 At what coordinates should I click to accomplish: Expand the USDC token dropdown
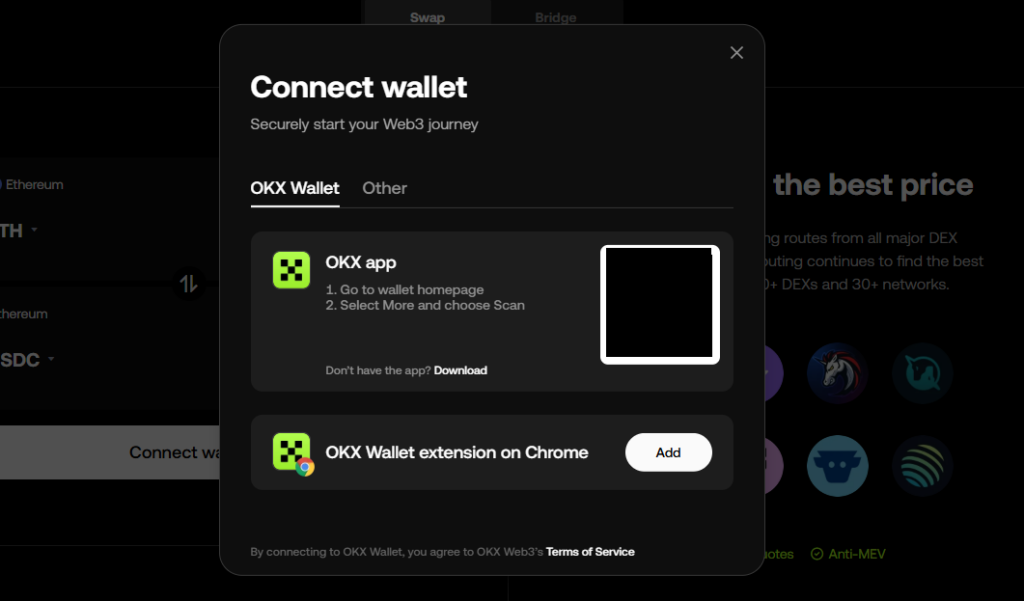pos(27,359)
